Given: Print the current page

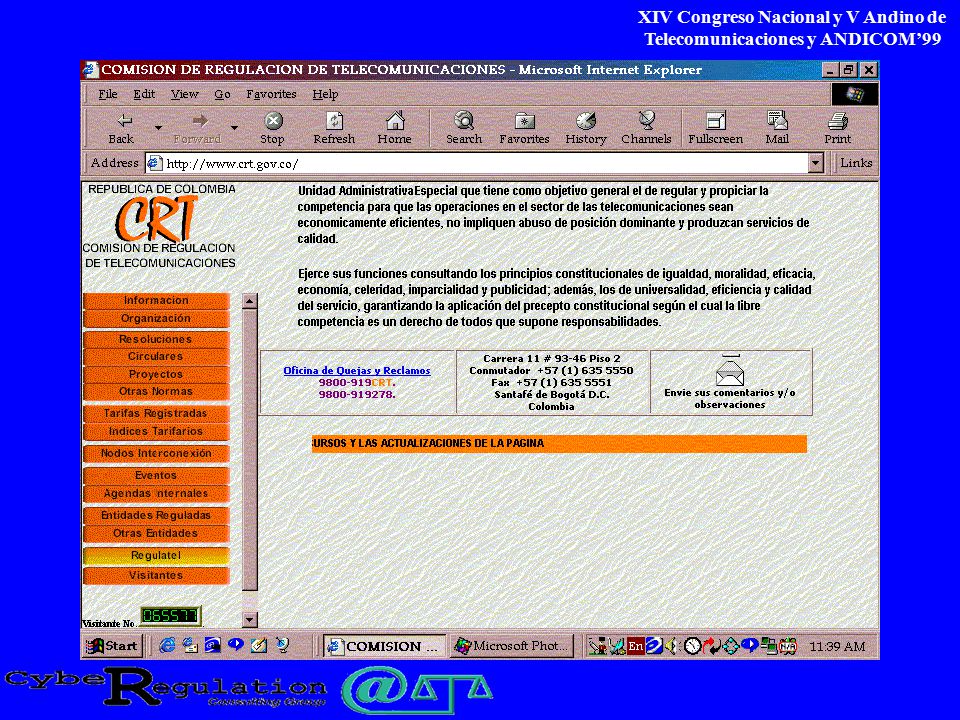Looking at the screenshot, I should click(x=838, y=129).
